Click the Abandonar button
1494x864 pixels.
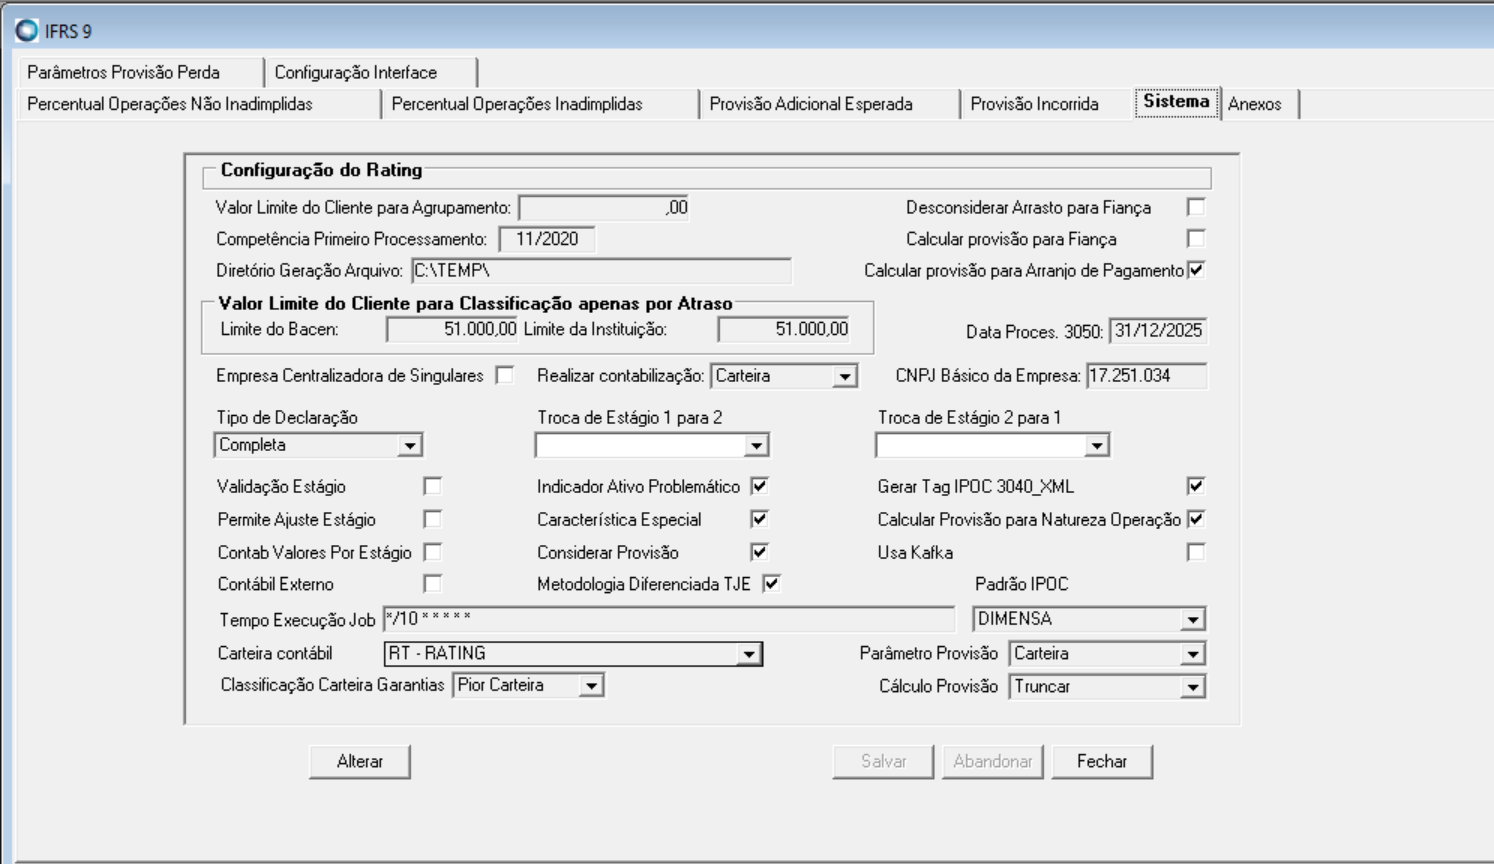[993, 762]
